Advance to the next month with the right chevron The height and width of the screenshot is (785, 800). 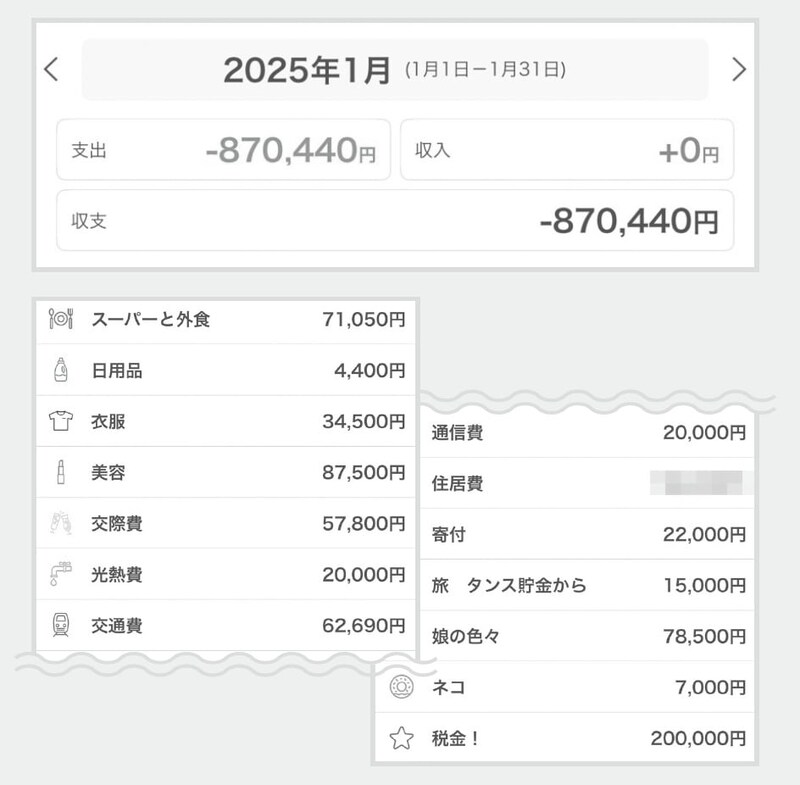[740, 70]
